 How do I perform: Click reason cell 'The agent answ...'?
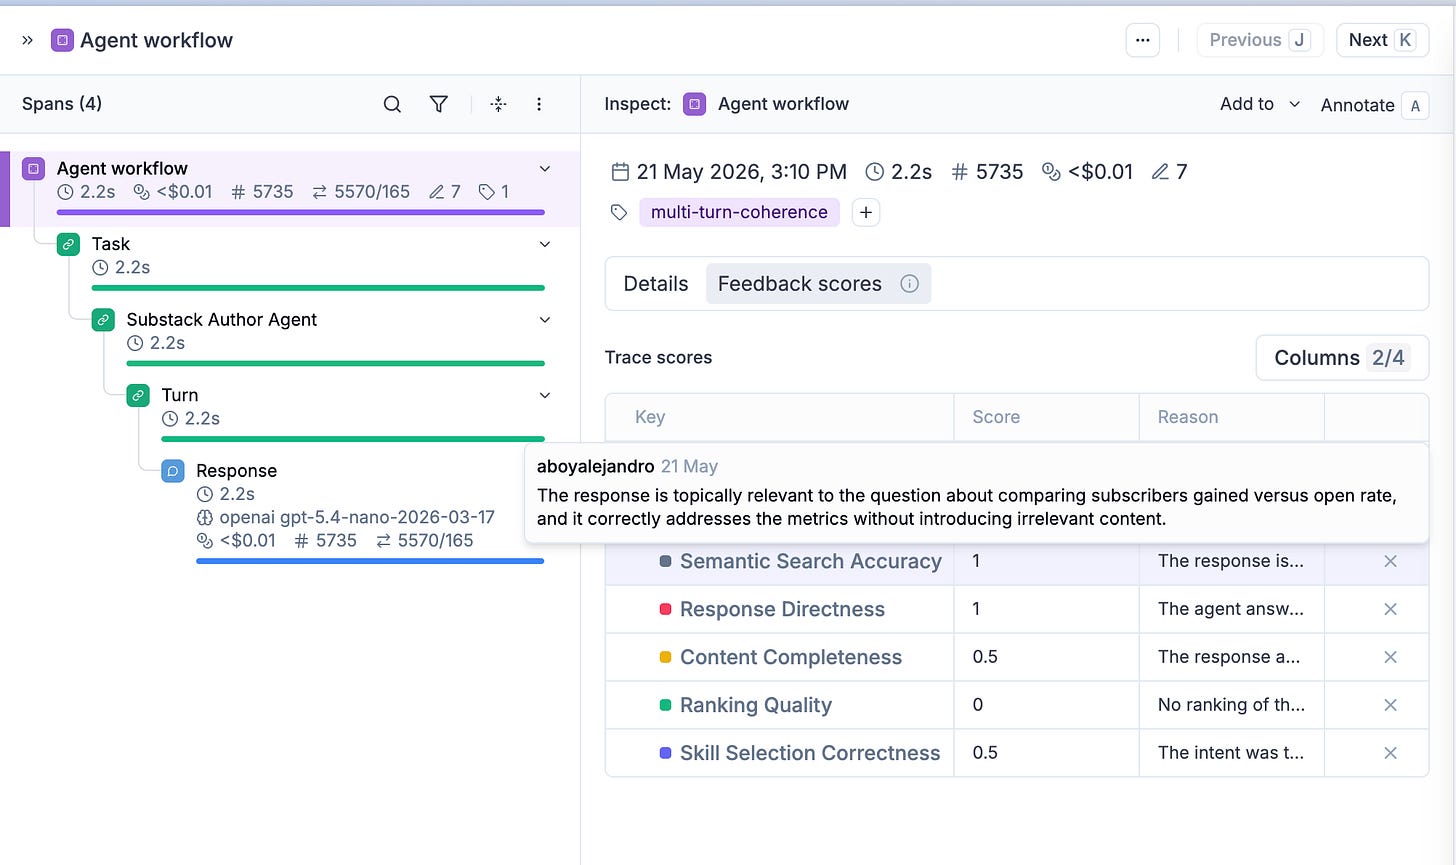1231,609
